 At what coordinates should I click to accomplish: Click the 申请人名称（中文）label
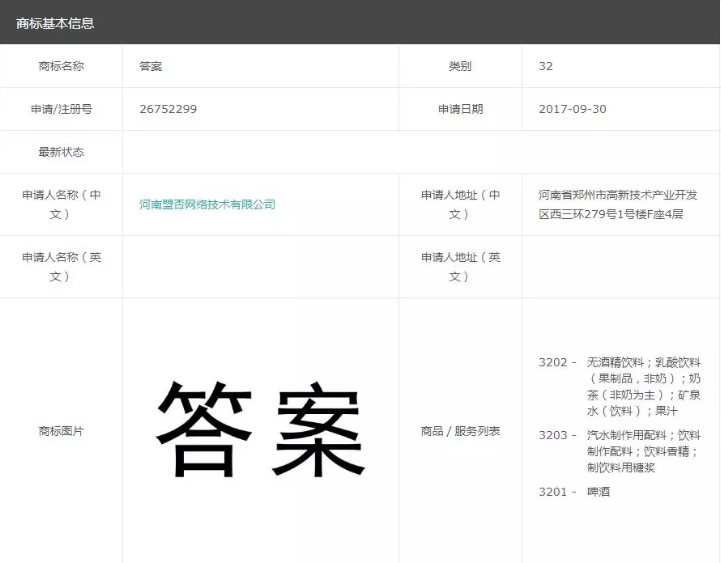(61, 204)
